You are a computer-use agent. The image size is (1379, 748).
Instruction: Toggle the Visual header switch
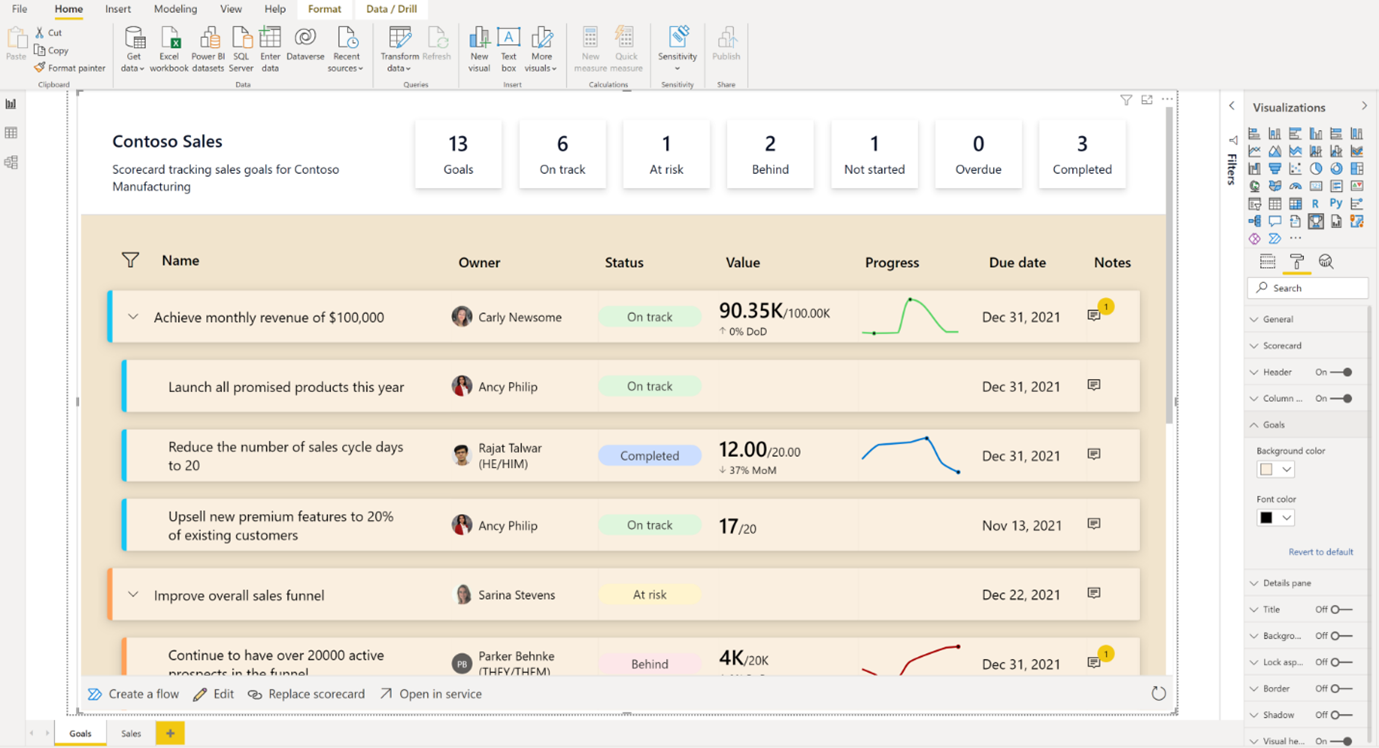(x=1342, y=741)
